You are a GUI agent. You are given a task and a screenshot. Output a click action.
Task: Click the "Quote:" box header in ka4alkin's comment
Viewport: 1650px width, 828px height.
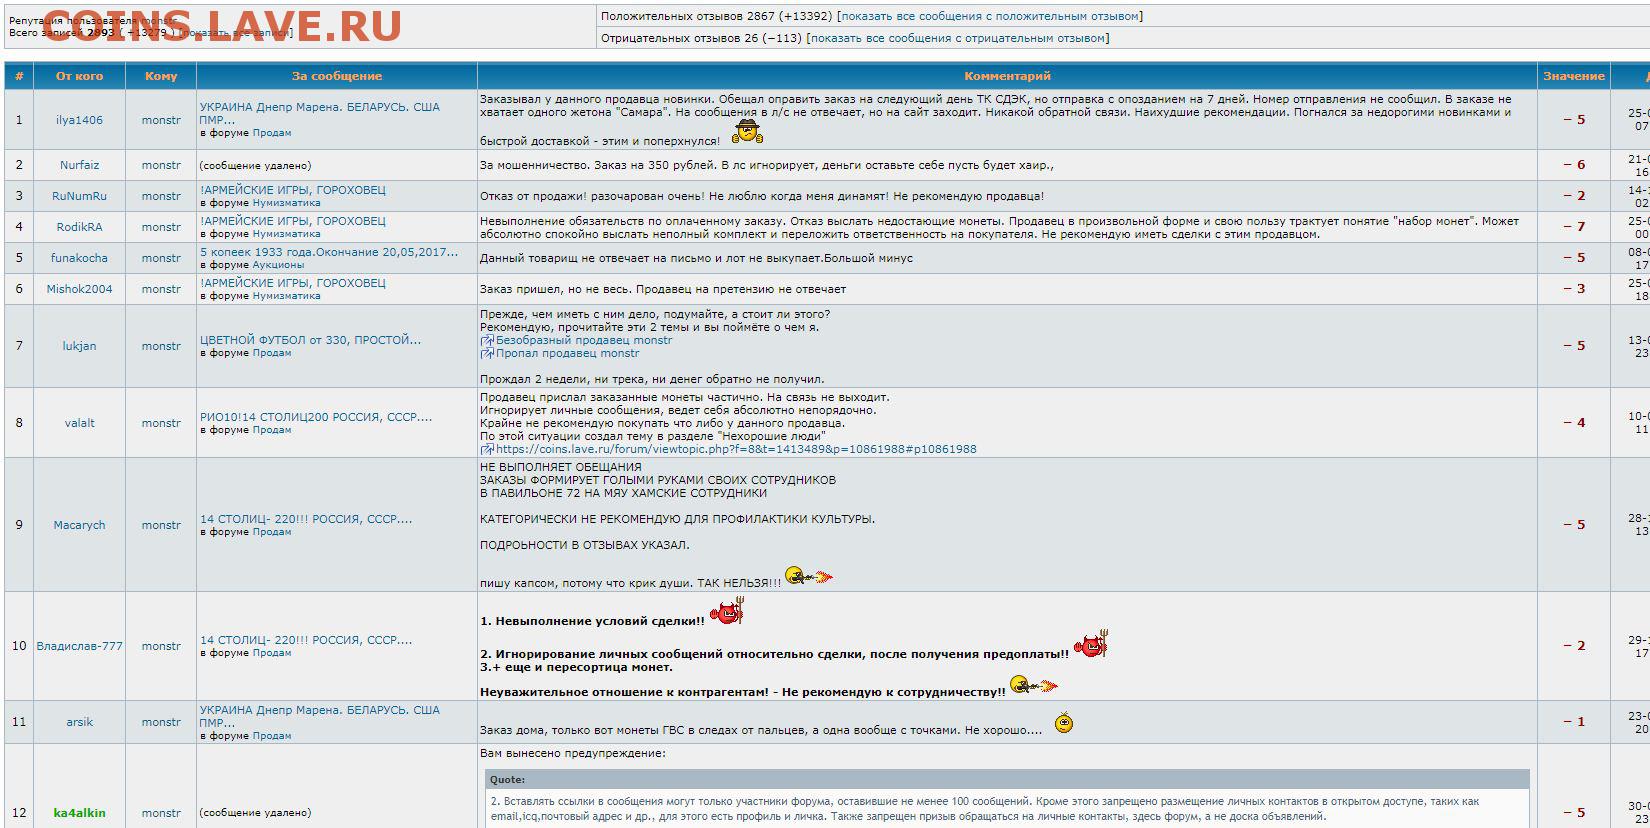click(1007, 780)
